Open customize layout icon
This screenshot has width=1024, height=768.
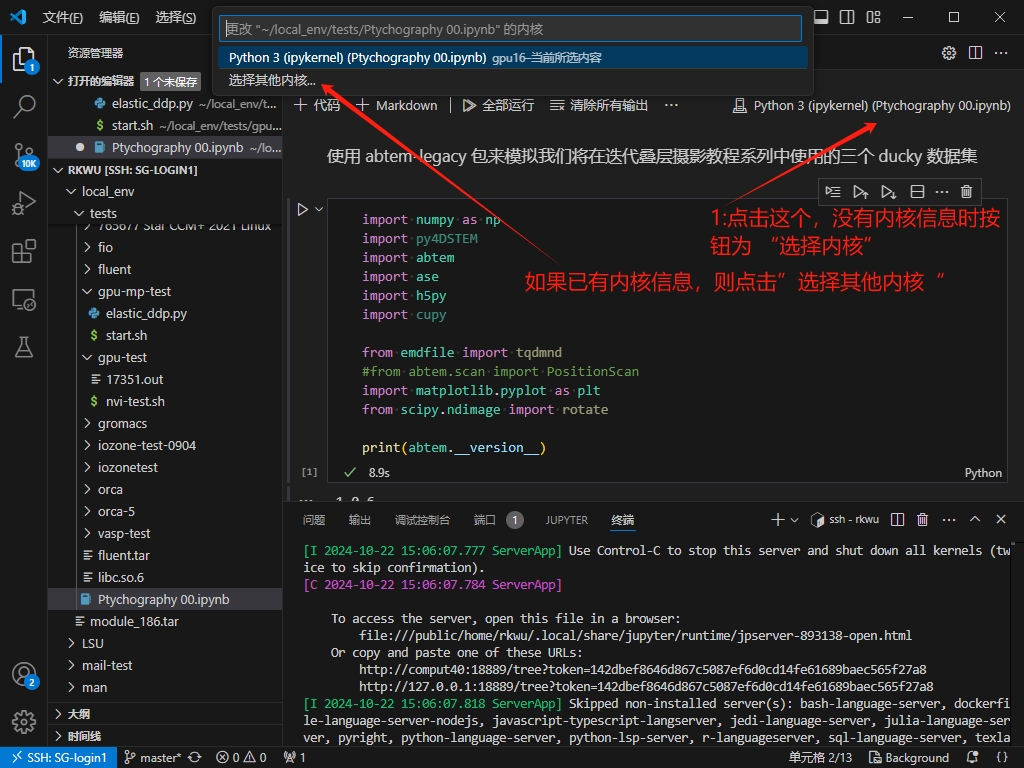874,17
